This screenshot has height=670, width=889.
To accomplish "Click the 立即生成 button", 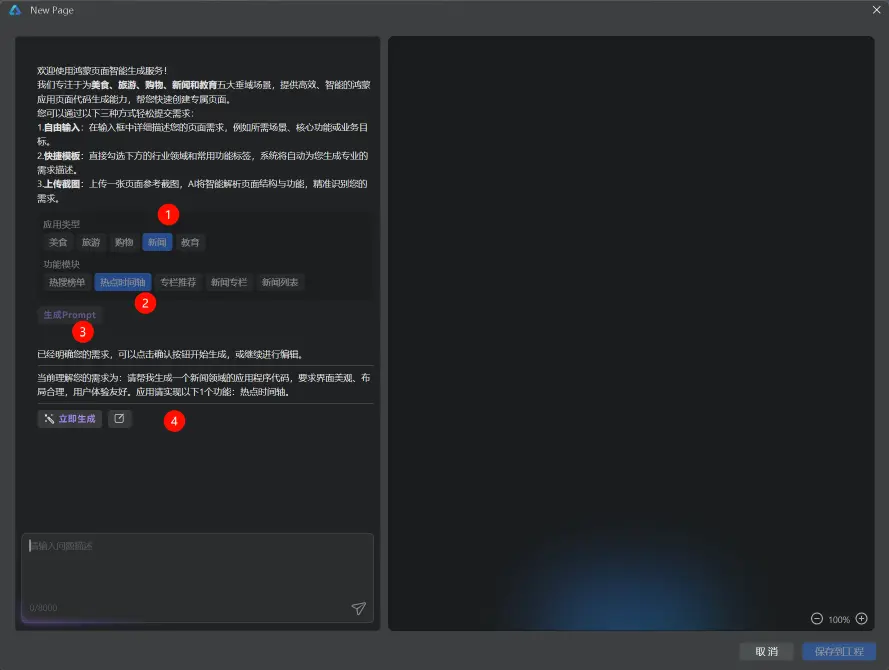I will pos(69,419).
